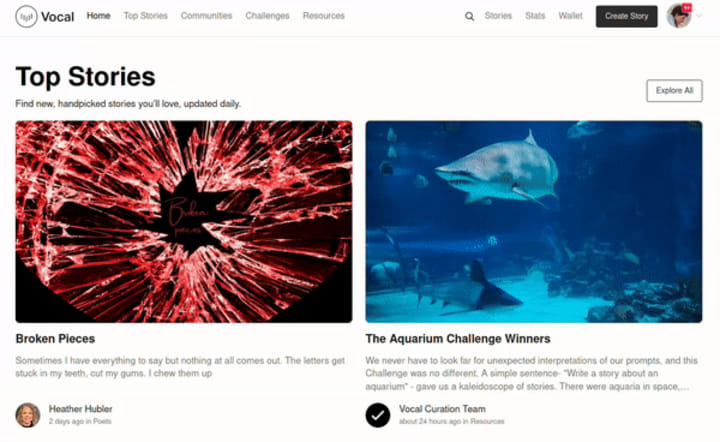Viewport: 720px width, 442px height.
Task: Open Communities in the navigation bar
Action: pyautogui.click(x=207, y=16)
